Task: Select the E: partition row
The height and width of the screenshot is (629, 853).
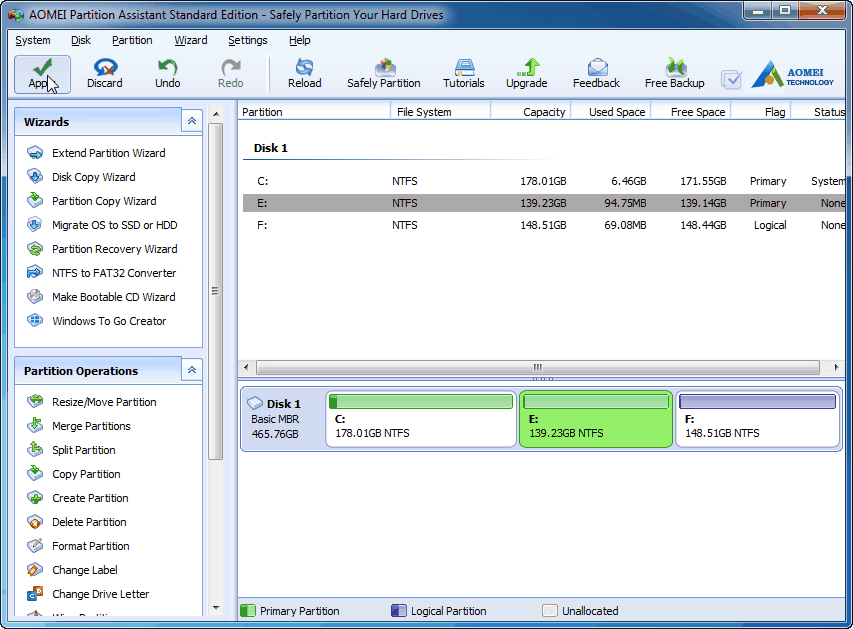Action: point(544,203)
